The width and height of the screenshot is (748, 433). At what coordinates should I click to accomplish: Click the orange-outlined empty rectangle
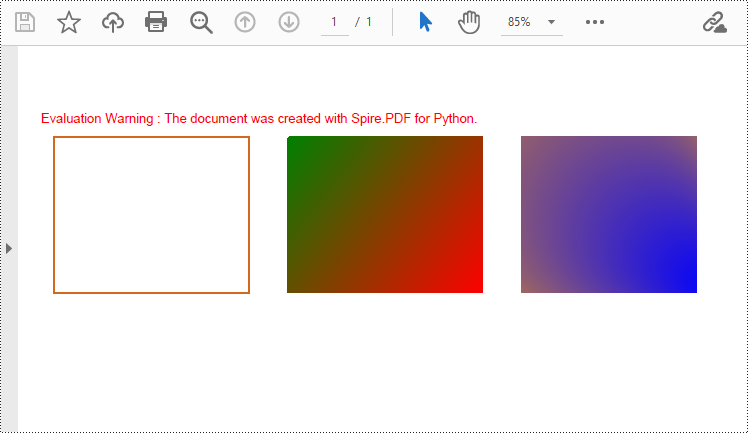click(151, 215)
